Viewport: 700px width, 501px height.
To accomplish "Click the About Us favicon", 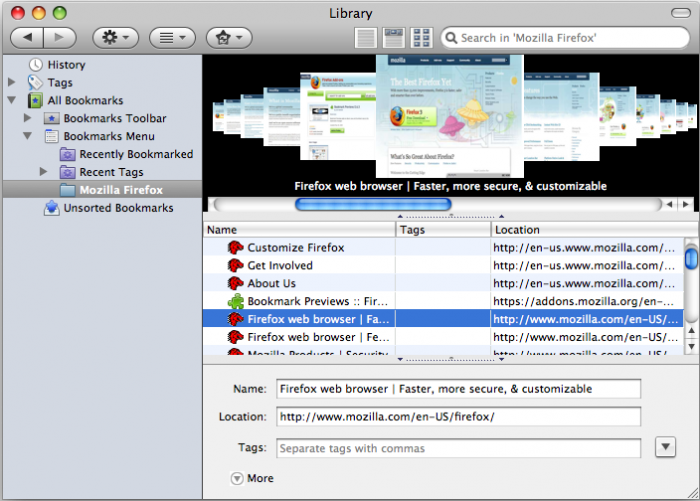I will (x=235, y=283).
